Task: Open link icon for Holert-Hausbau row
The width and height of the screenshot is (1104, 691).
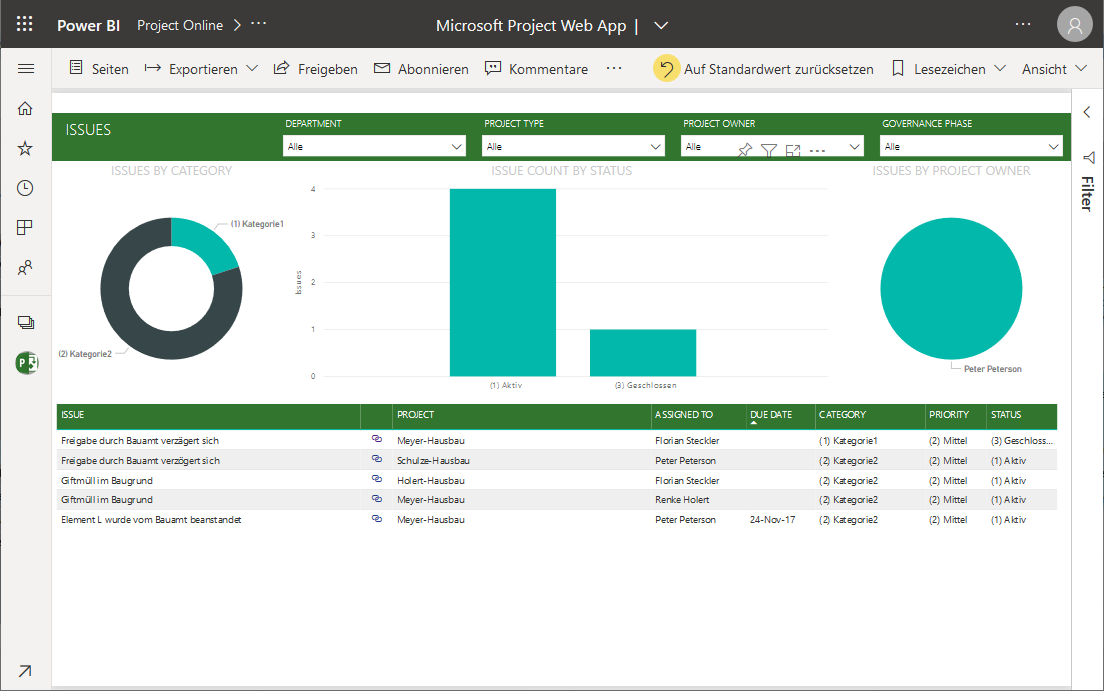Action: pyautogui.click(x=377, y=479)
